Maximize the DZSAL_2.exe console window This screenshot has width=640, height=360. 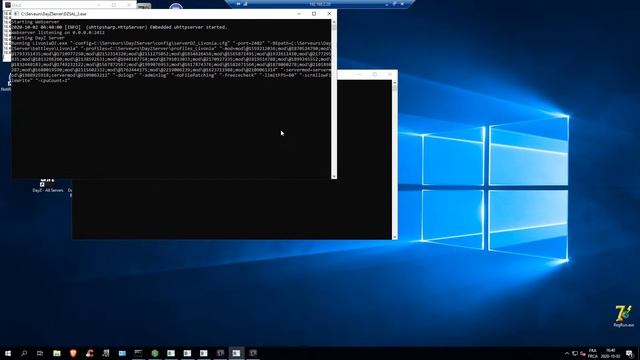point(314,13)
